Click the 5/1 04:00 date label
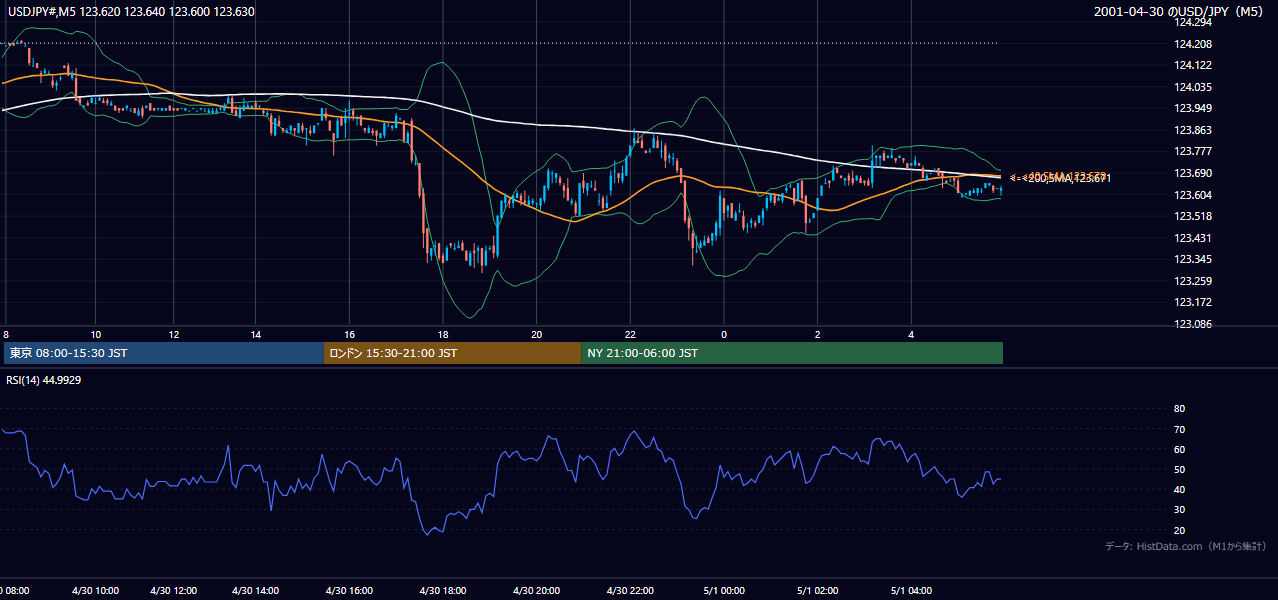This screenshot has height=600, width=1278. tap(911, 591)
